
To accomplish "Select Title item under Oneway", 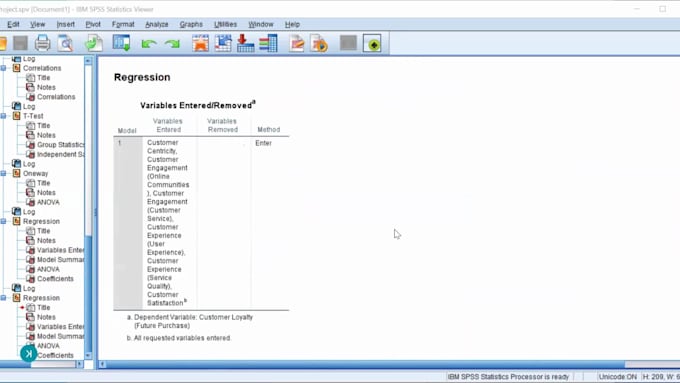I will click(43, 183).
